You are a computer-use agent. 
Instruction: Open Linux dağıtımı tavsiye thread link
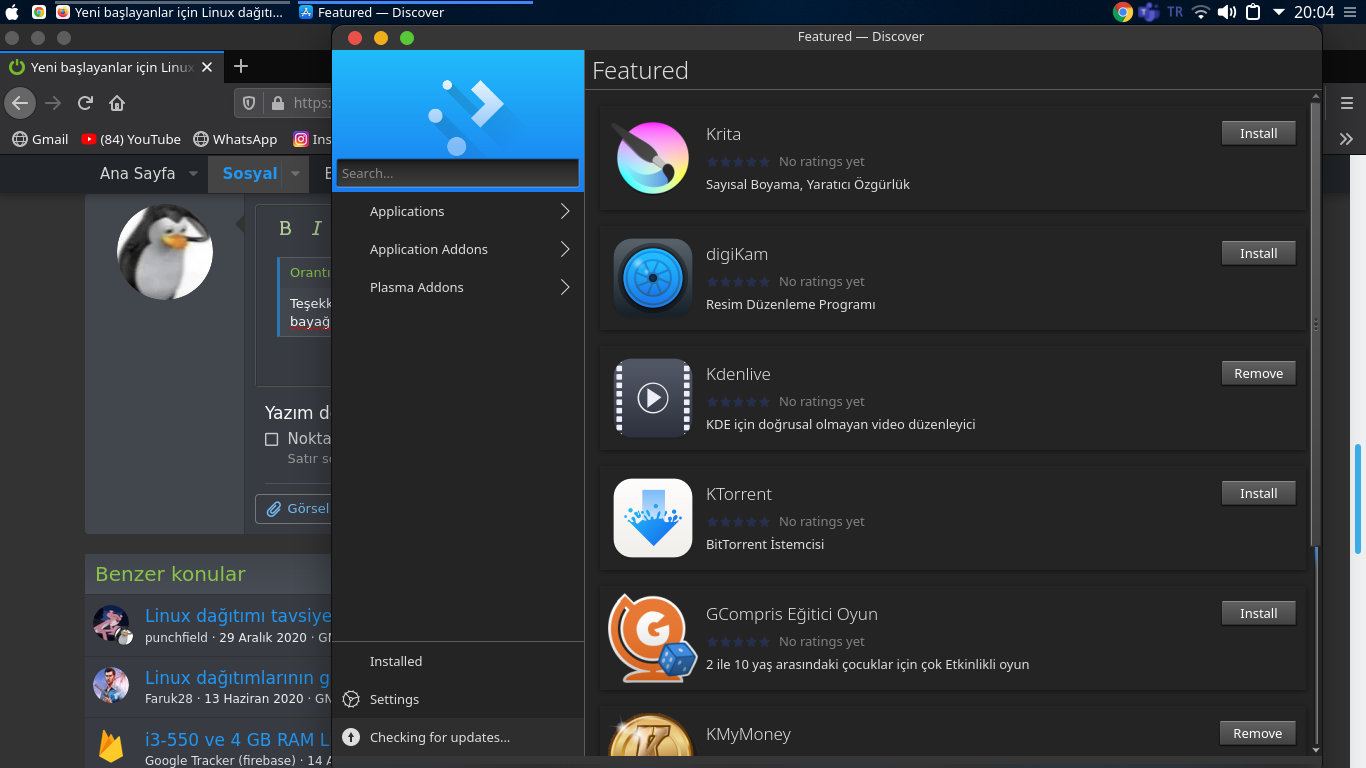point(238,615)
